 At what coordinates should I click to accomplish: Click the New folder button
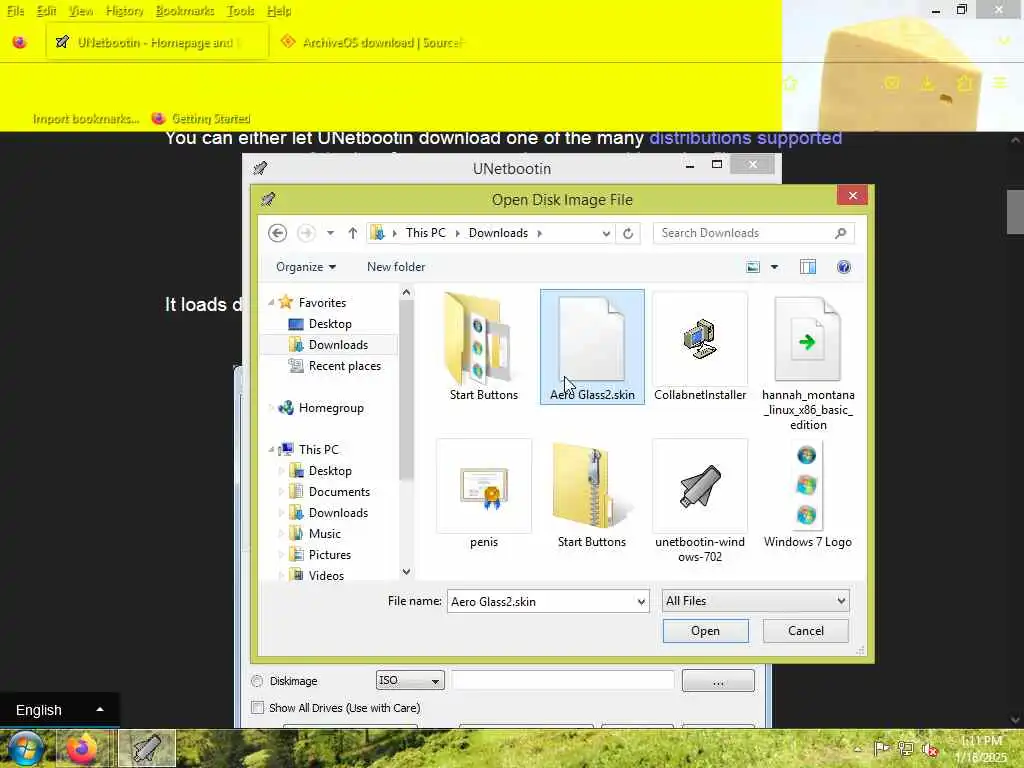(396, 267)
